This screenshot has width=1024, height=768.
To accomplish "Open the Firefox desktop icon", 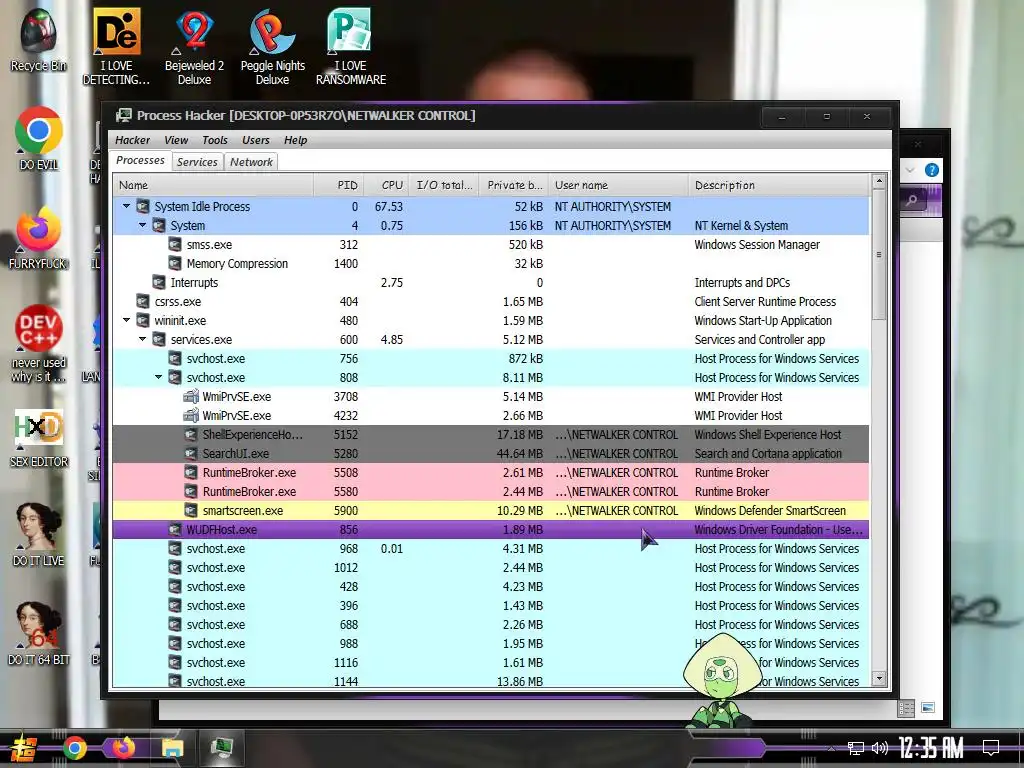I will pos(38,238).
